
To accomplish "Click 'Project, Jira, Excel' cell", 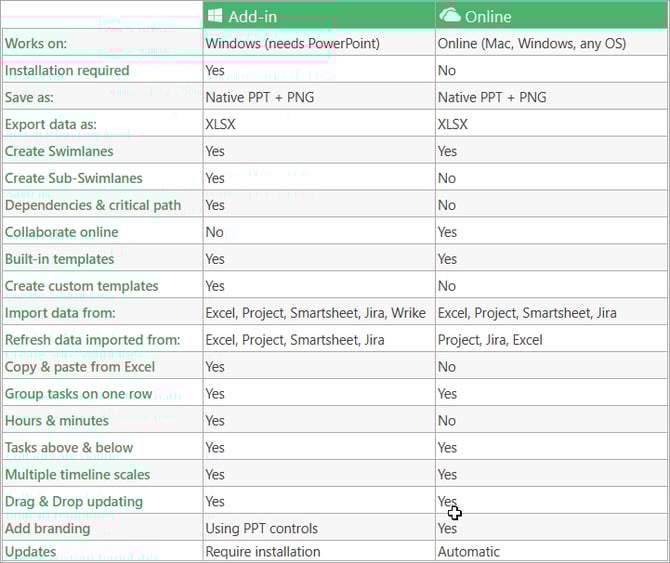I will coord(490,340).
